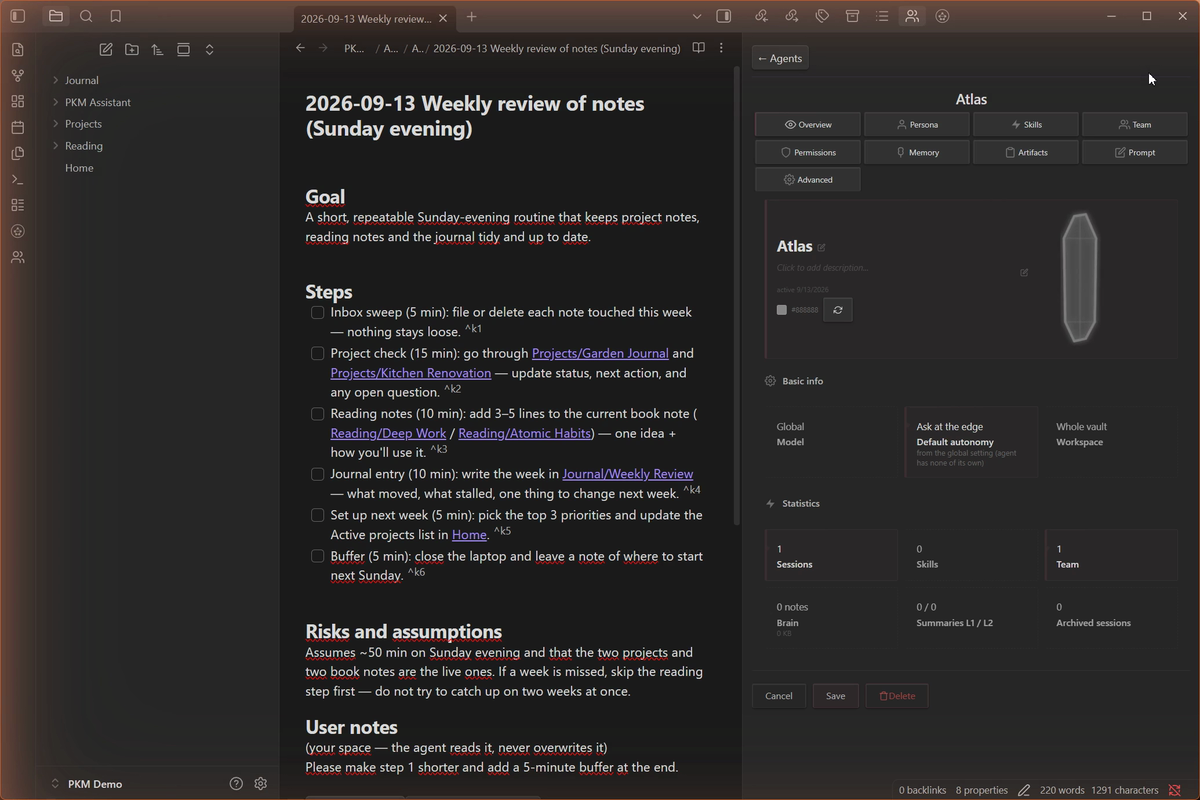This screenshot has height=800, width=1200.
Task: Select the agent gray color swatch
Action: tap(782, 310)
